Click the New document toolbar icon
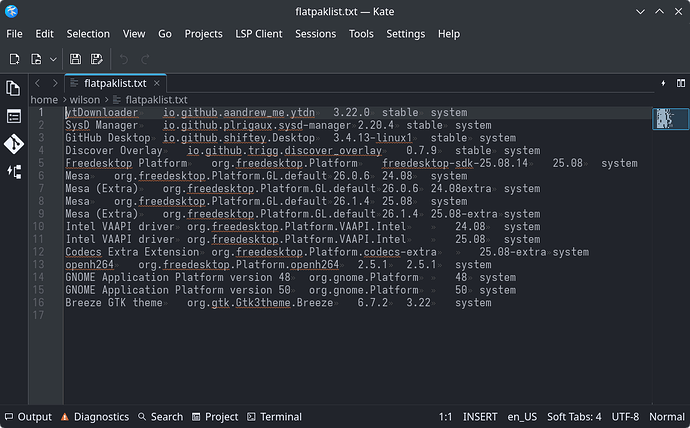This screenshot has width=690, height=428. [15, 59]
